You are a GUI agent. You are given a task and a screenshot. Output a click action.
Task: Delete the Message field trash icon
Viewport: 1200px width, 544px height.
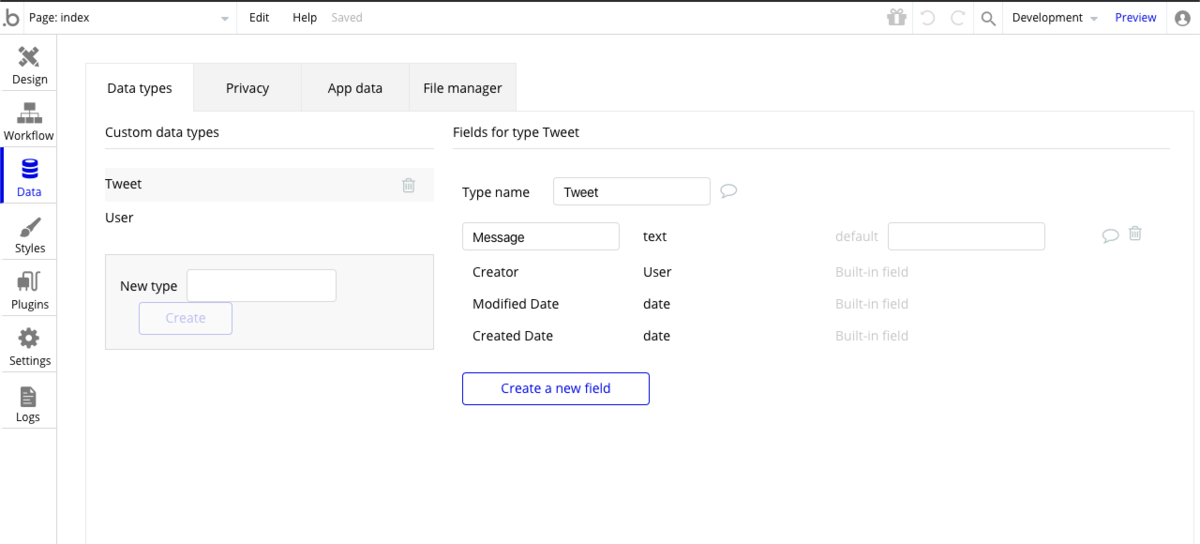[1135, 233]
